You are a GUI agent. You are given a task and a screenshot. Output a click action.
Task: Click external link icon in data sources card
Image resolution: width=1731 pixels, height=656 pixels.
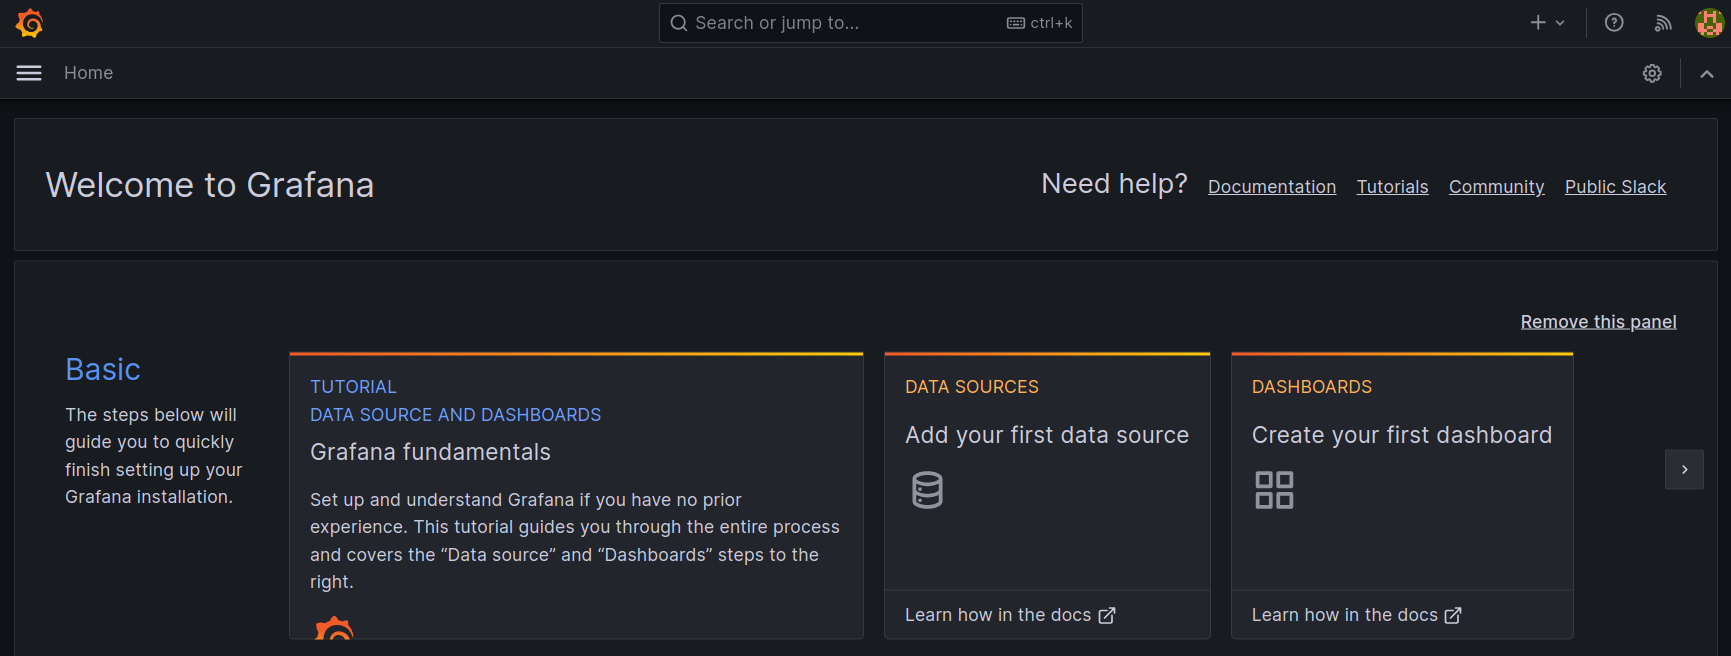(x=1106, y=616)
